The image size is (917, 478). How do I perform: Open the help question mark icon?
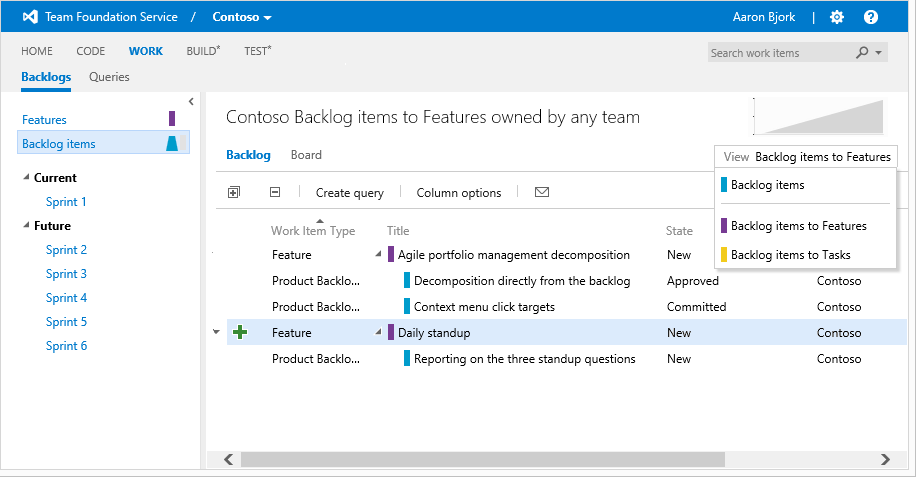pos(871,17)
